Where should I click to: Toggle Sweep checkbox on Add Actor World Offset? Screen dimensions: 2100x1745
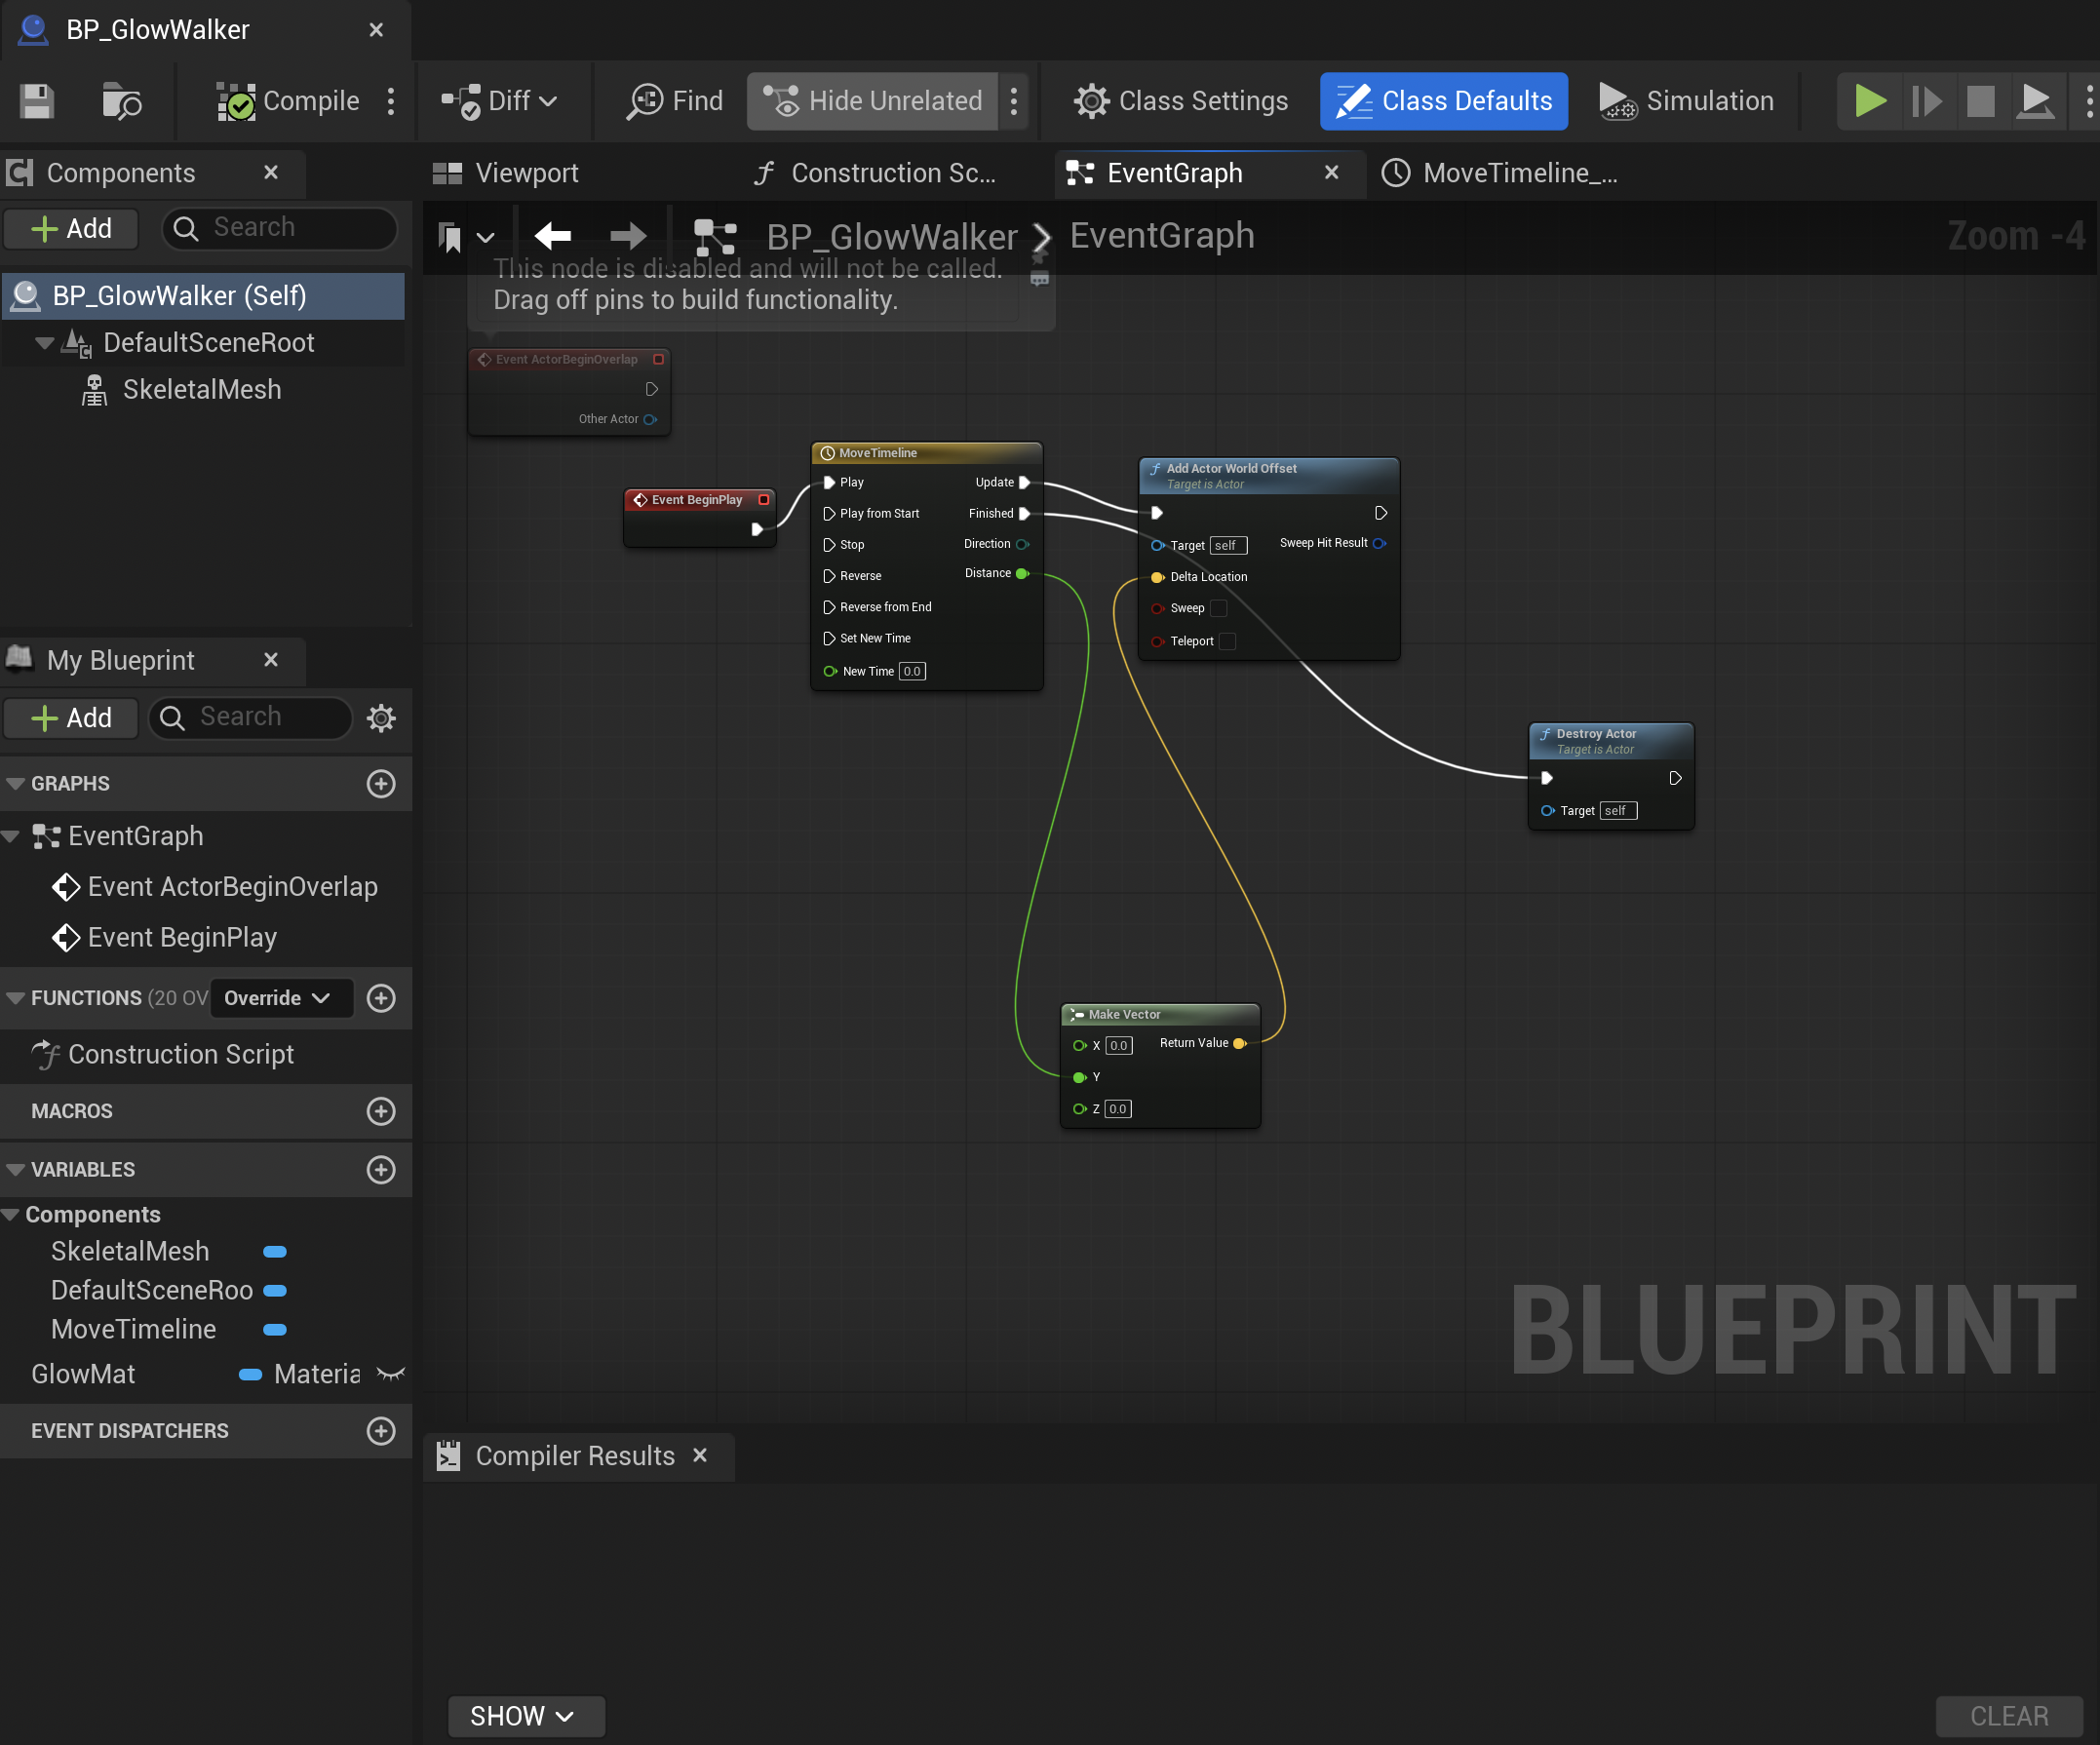(x=1218, y=608)
